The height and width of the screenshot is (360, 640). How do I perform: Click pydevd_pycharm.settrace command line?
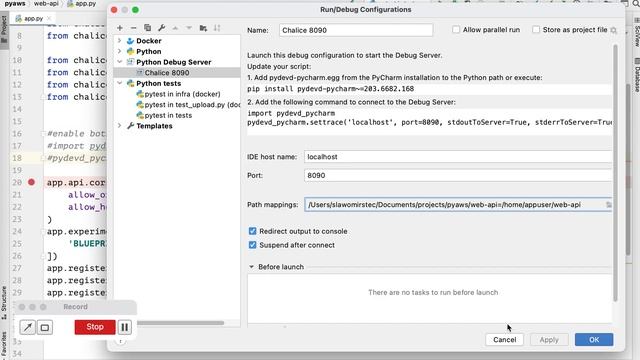point(429,122)
